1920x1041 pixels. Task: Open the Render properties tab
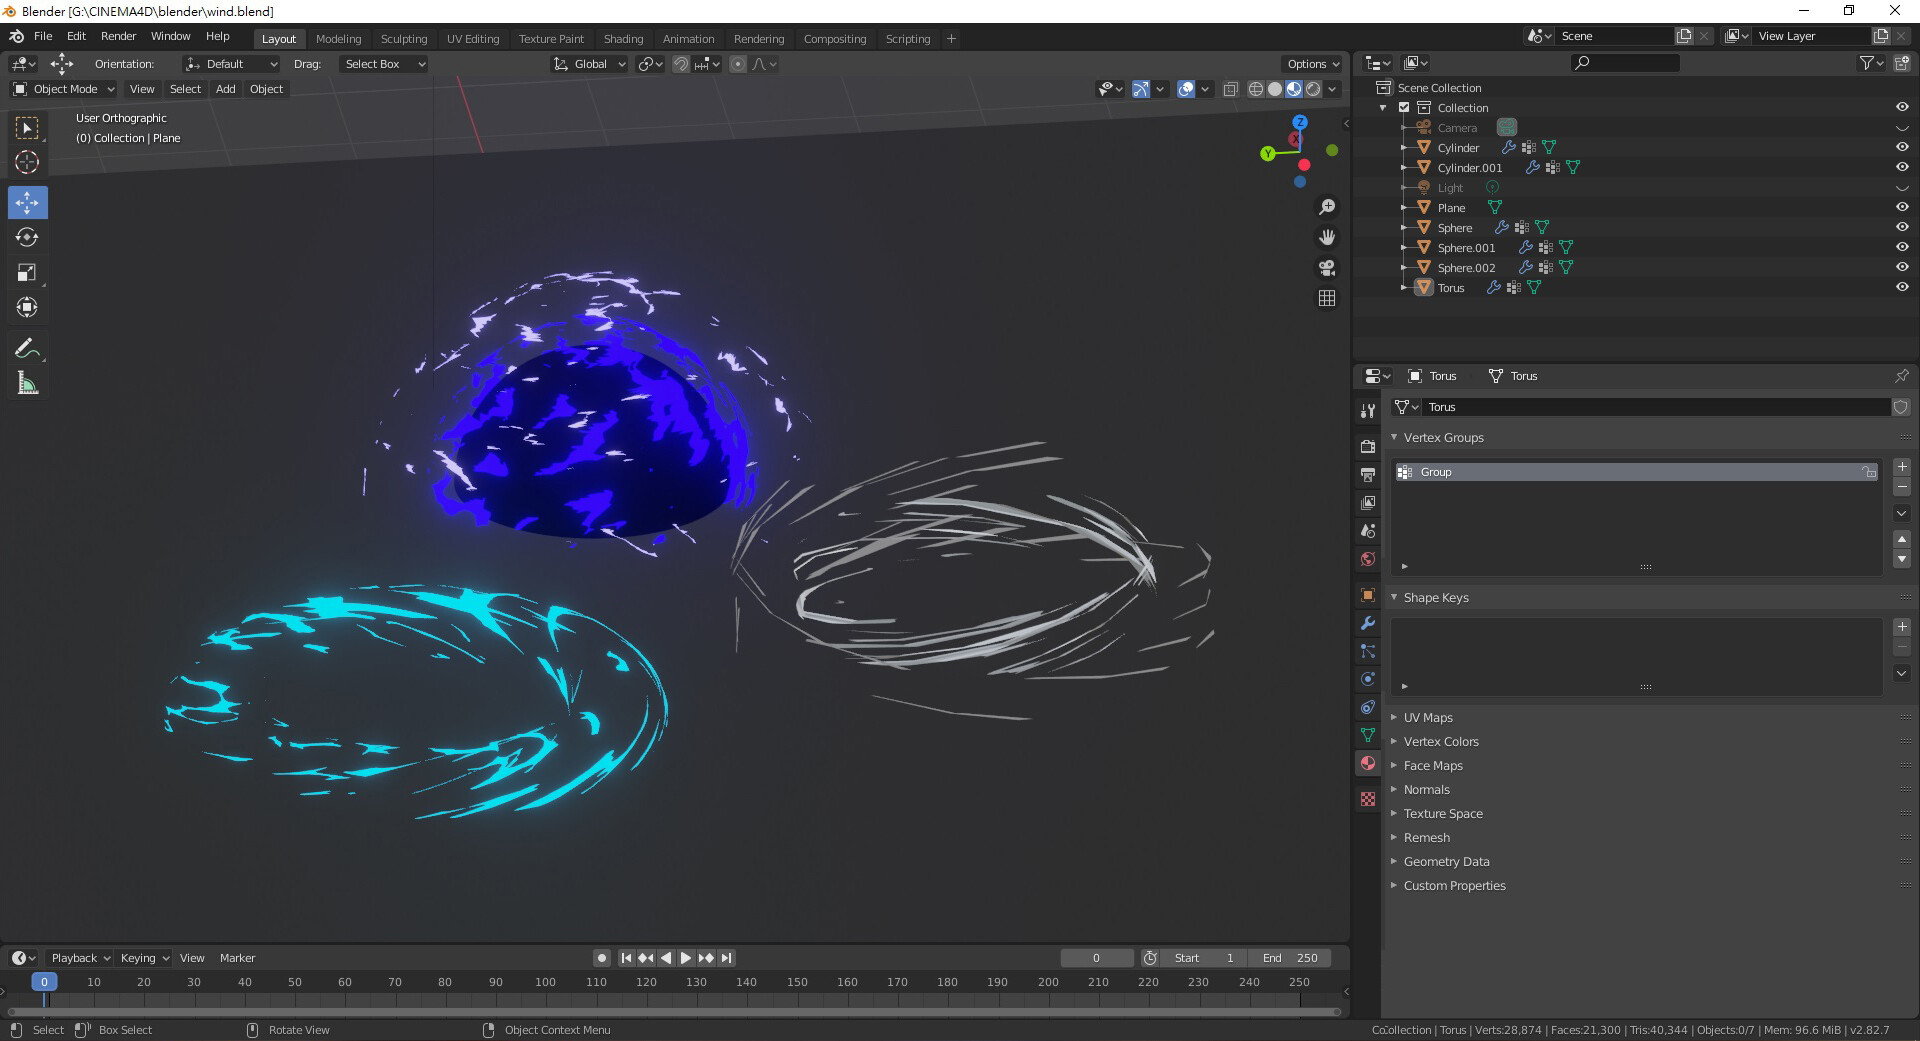tap(1367, 447)
